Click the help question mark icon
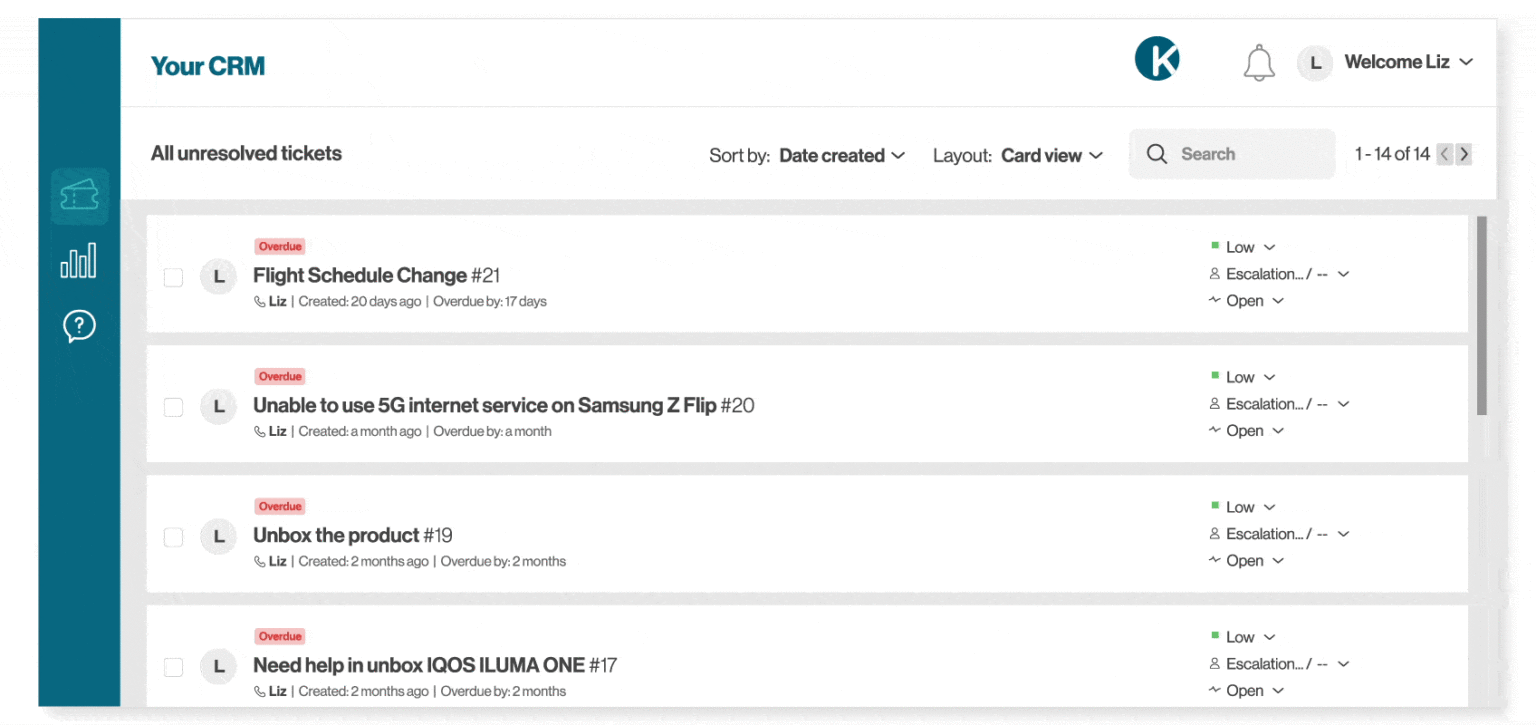This screenshot has height=725, width=1536. tap(79, 325)
